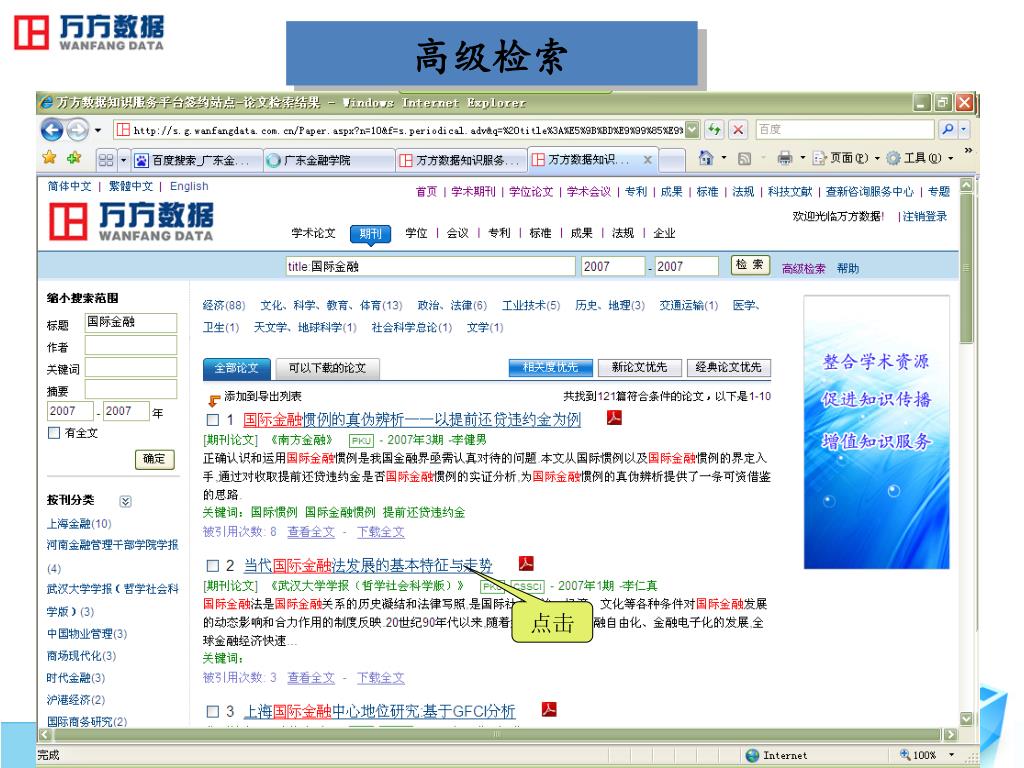Sort by 相关度优先

click(551, 368)
